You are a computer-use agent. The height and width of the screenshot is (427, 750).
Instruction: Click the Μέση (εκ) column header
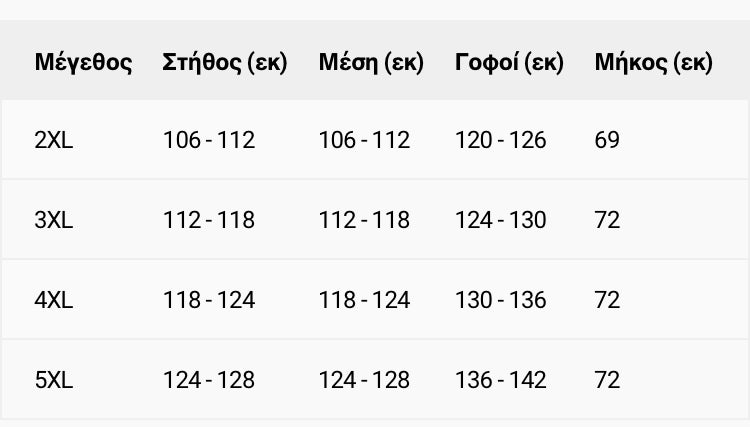[371, 62]
